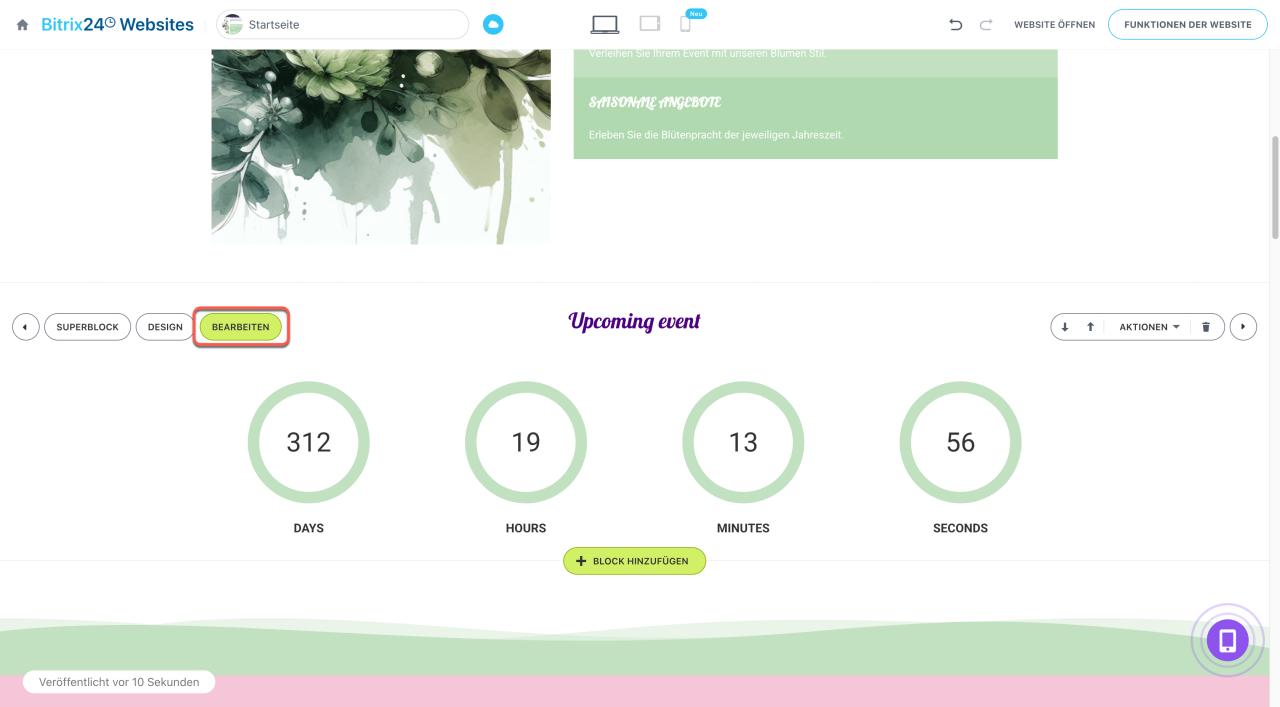
Task: Click the blue cloud publish icon
Action: tap(493, 24)
